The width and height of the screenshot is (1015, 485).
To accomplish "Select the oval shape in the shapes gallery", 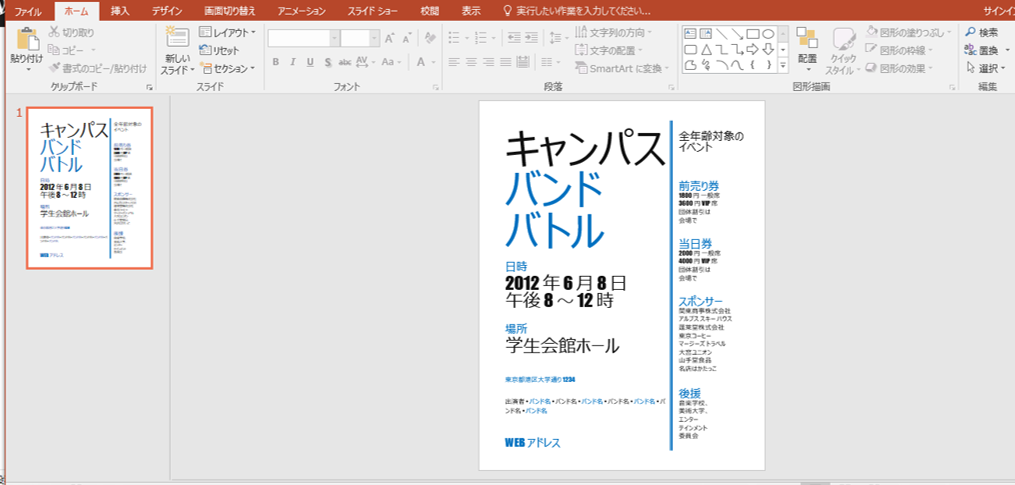I will point(769,32).
